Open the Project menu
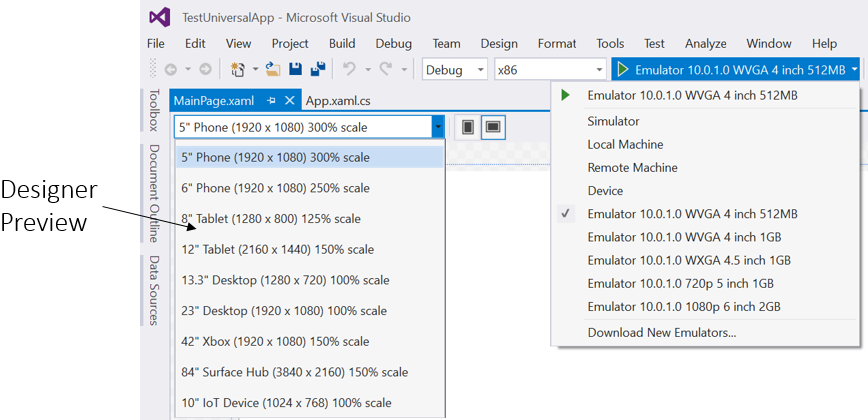This screenshot has height=420, width=868. tap(290, 44)
